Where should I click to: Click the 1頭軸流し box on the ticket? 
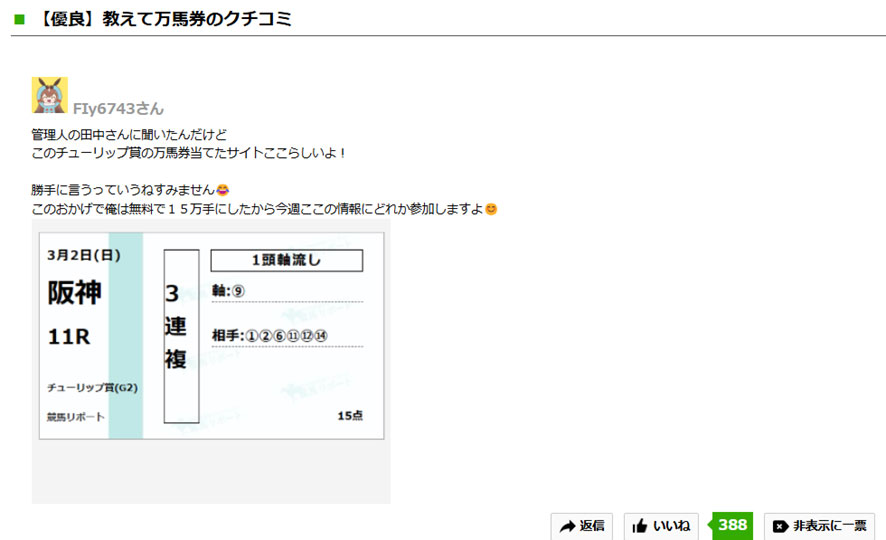pyautogui.click(x=286, y=260)
